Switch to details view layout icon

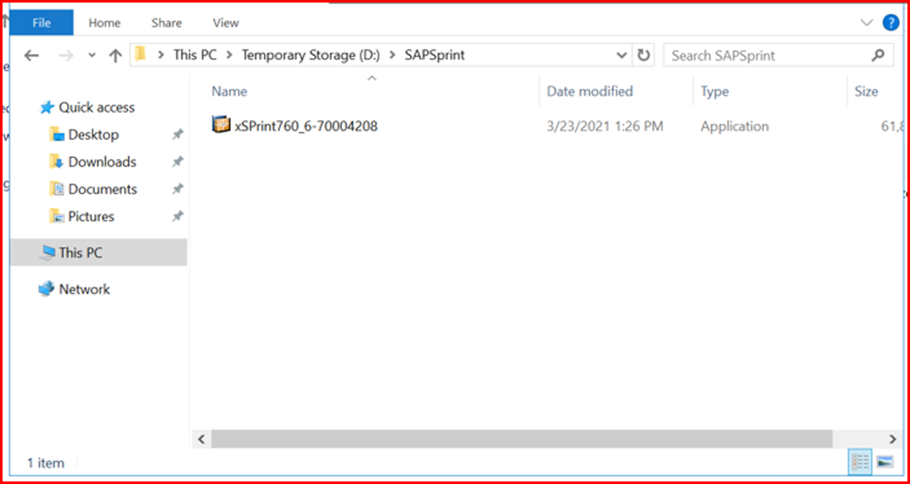coord(860,461)
